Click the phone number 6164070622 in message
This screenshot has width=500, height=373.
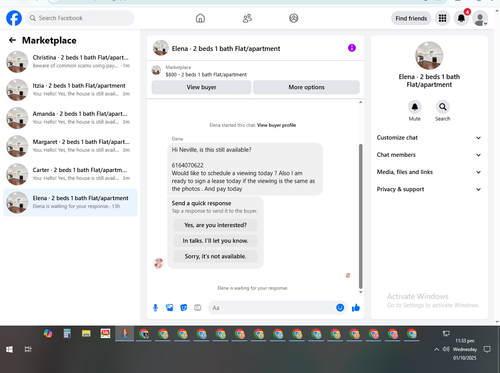(187, 165)
